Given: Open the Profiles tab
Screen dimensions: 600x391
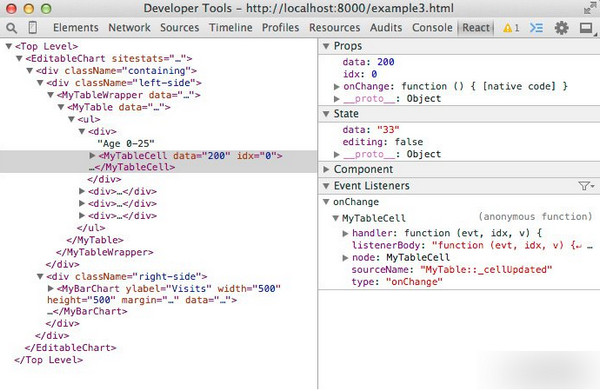Looking at the screenshot, I should (280, 28).
